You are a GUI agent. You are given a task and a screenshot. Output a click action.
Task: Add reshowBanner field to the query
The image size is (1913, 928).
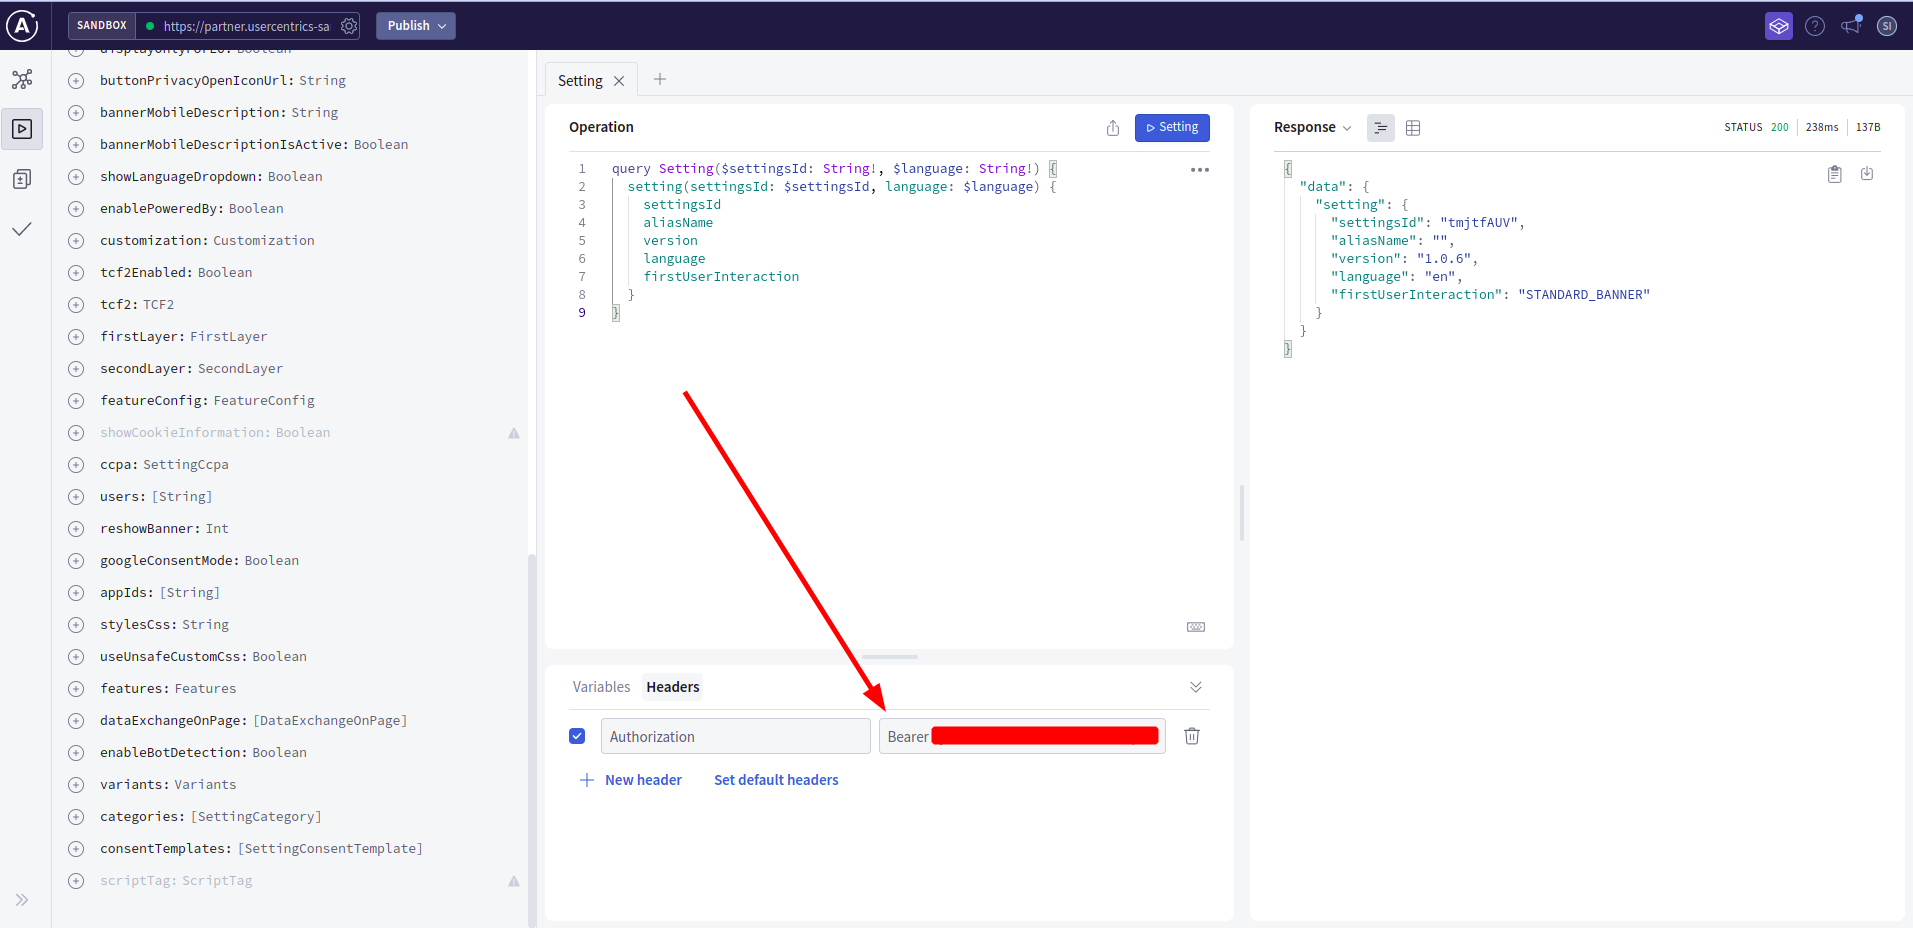76,529
